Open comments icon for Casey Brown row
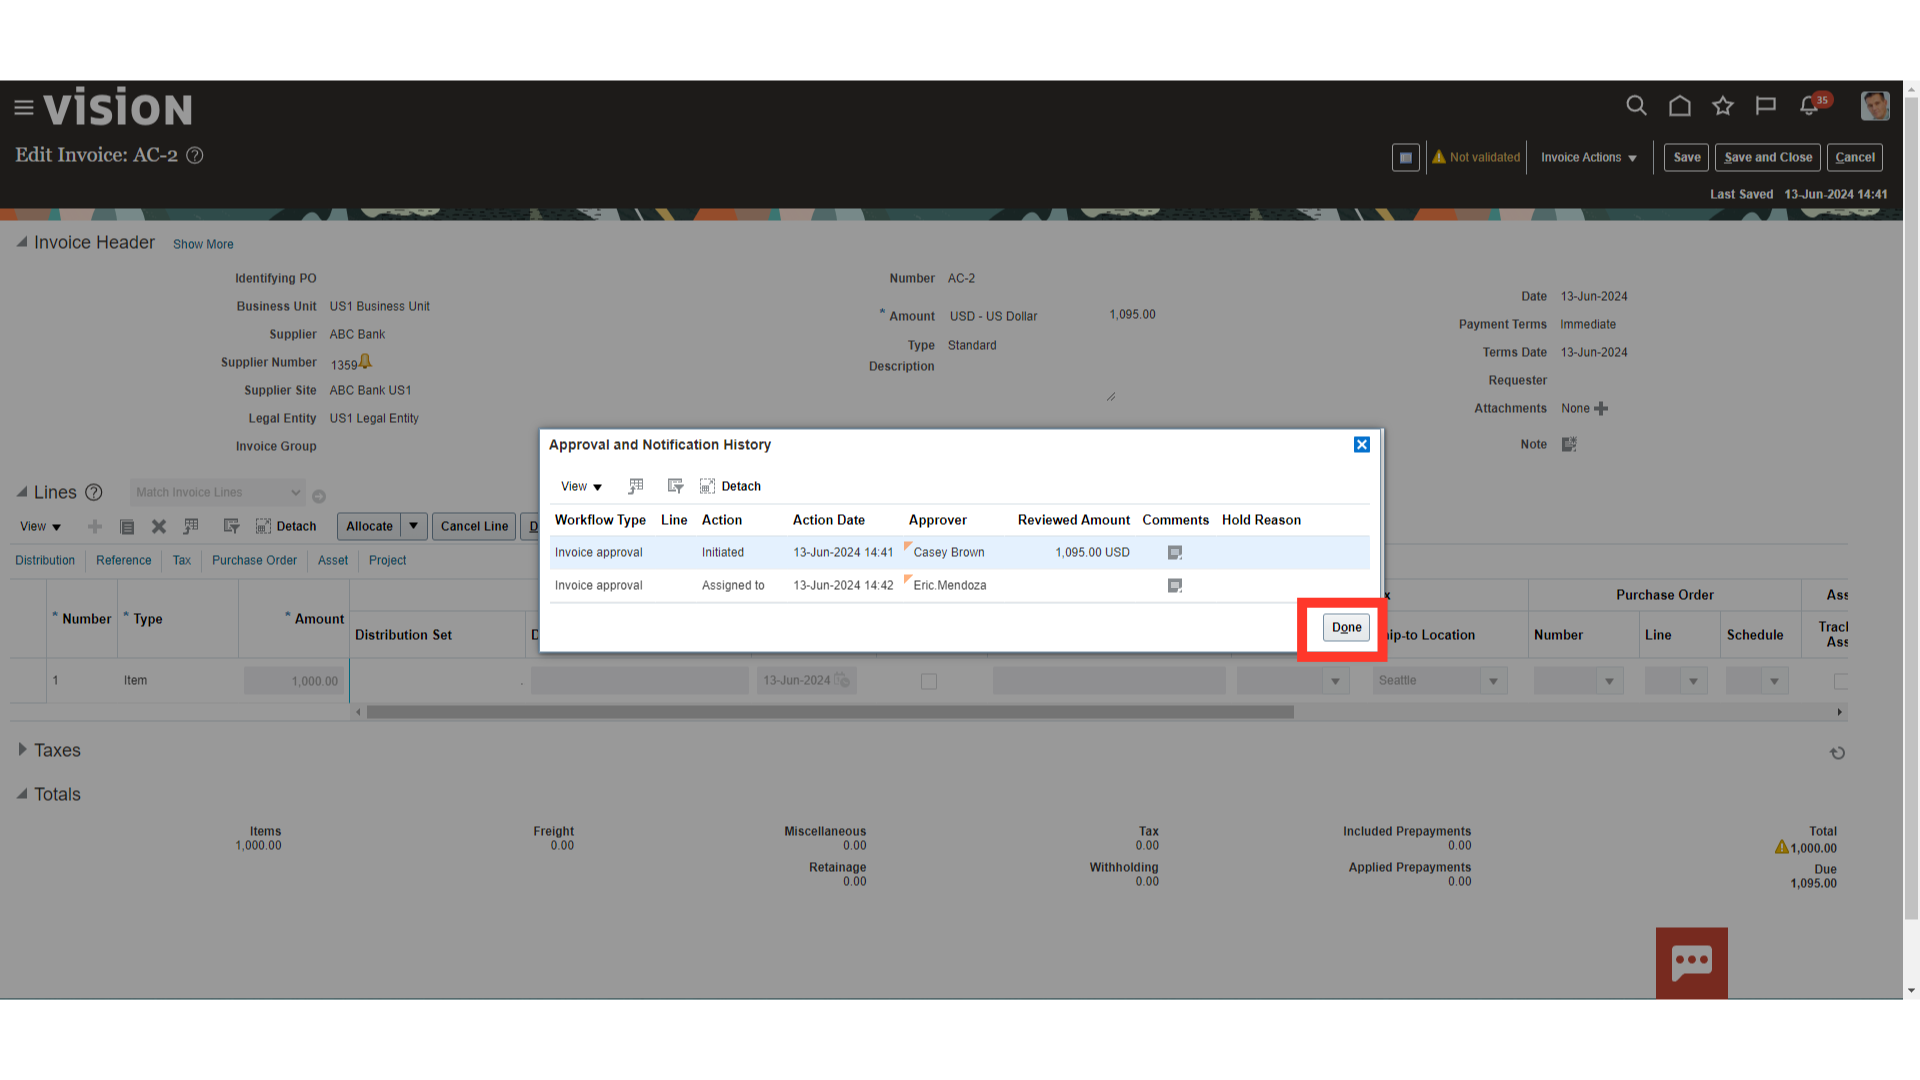The image size is (1920, 1080). 1175,553
